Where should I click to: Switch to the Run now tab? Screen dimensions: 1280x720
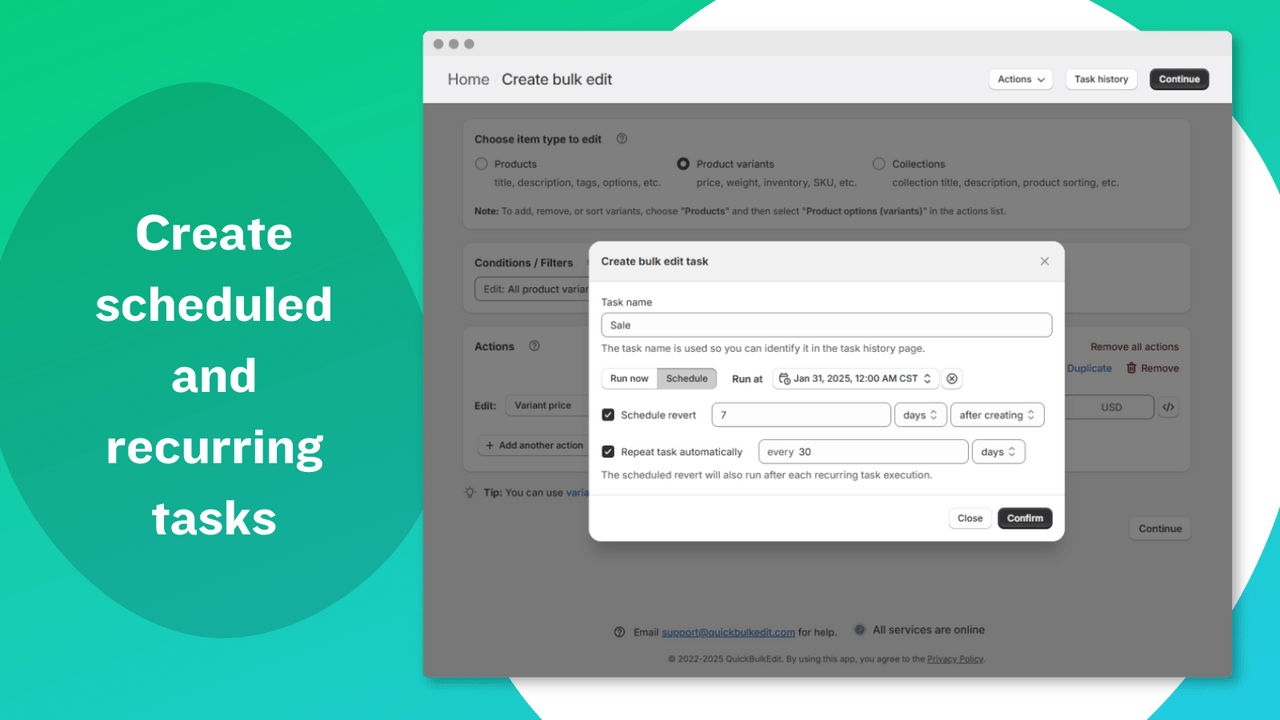click(x=628, y=378)
